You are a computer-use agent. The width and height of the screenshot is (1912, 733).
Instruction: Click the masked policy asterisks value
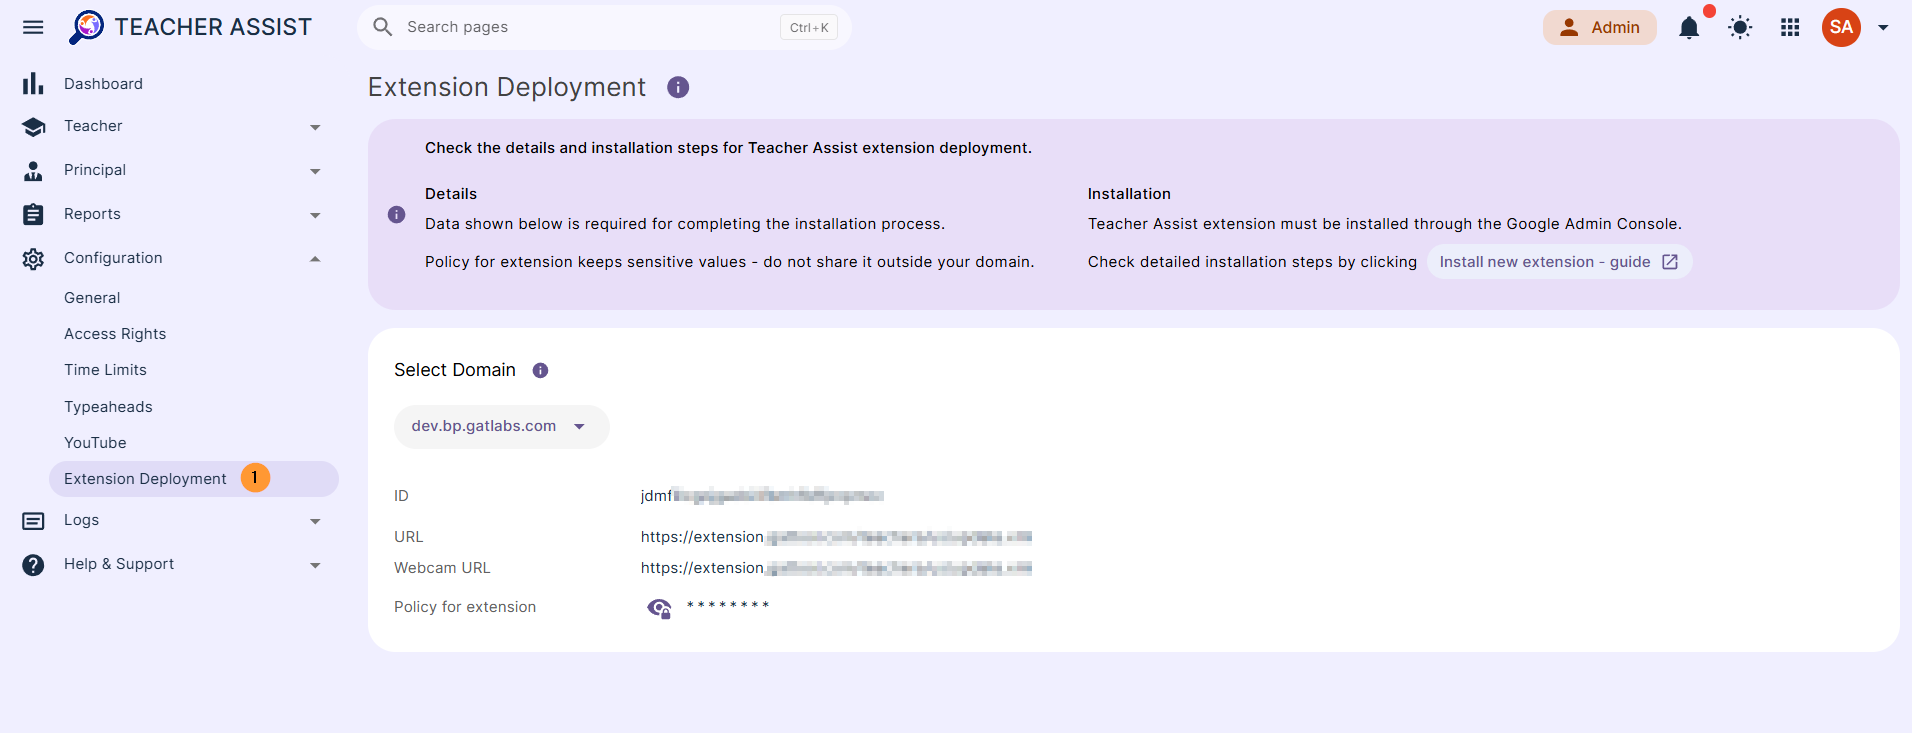click(x=728, y=605)
